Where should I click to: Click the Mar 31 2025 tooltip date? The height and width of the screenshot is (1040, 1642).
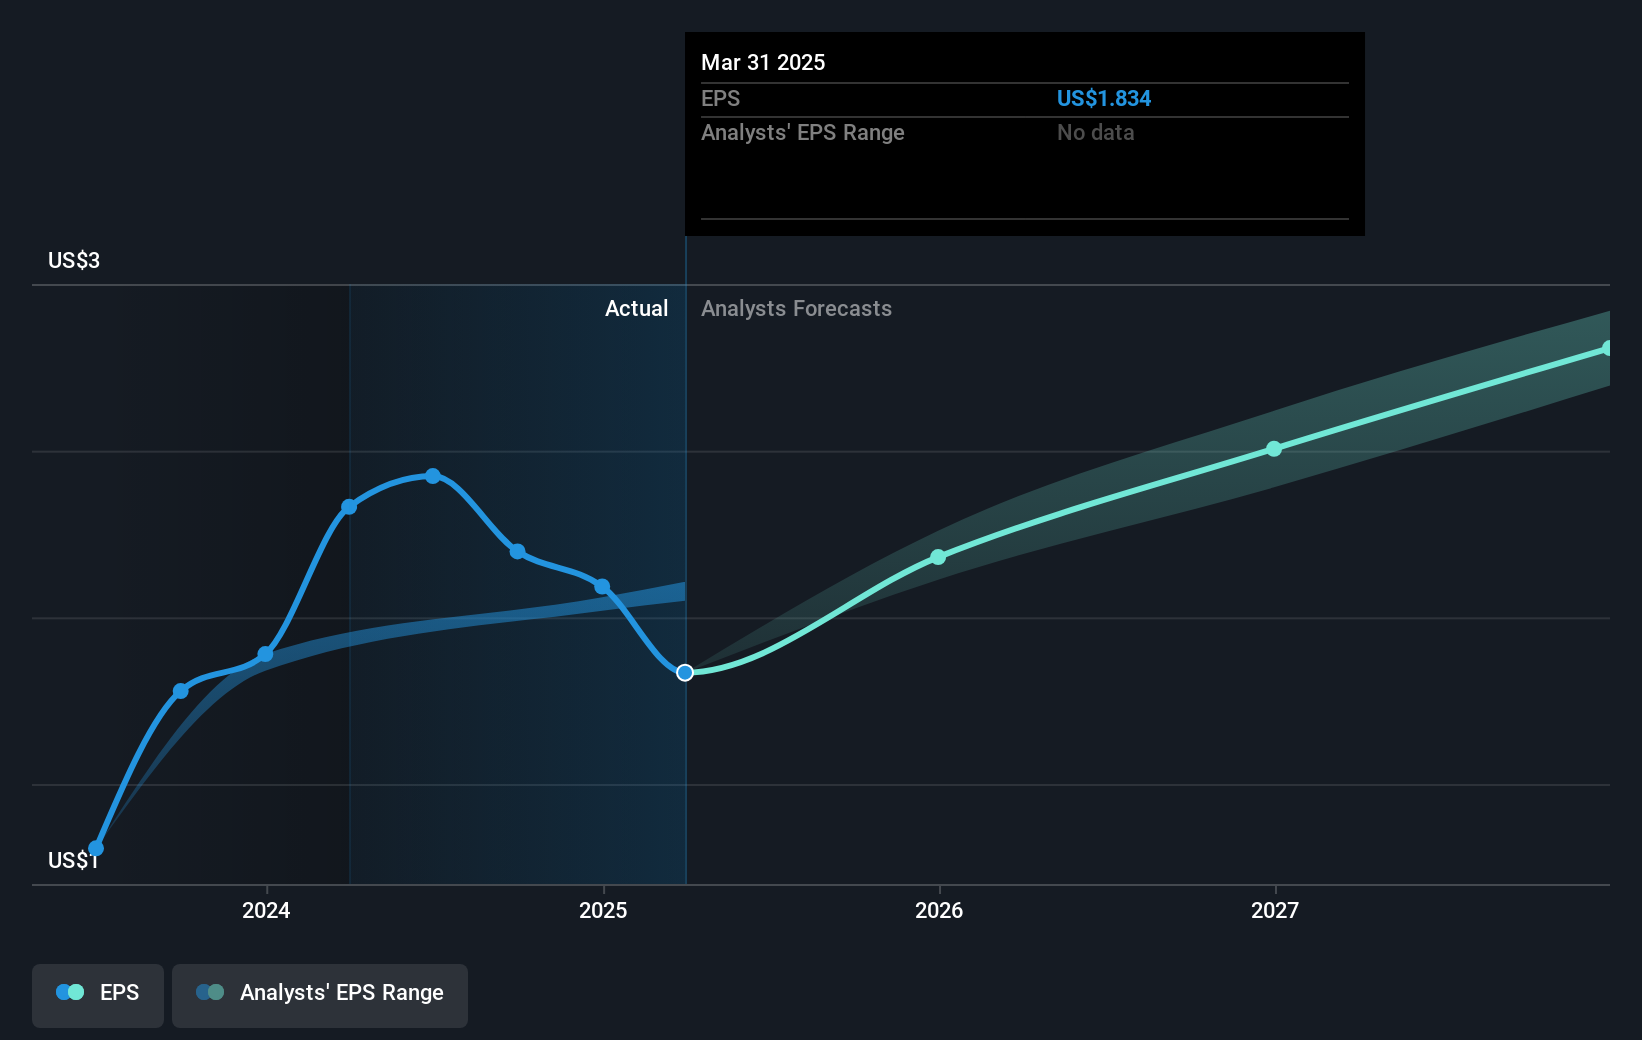(x=763, y=62)
